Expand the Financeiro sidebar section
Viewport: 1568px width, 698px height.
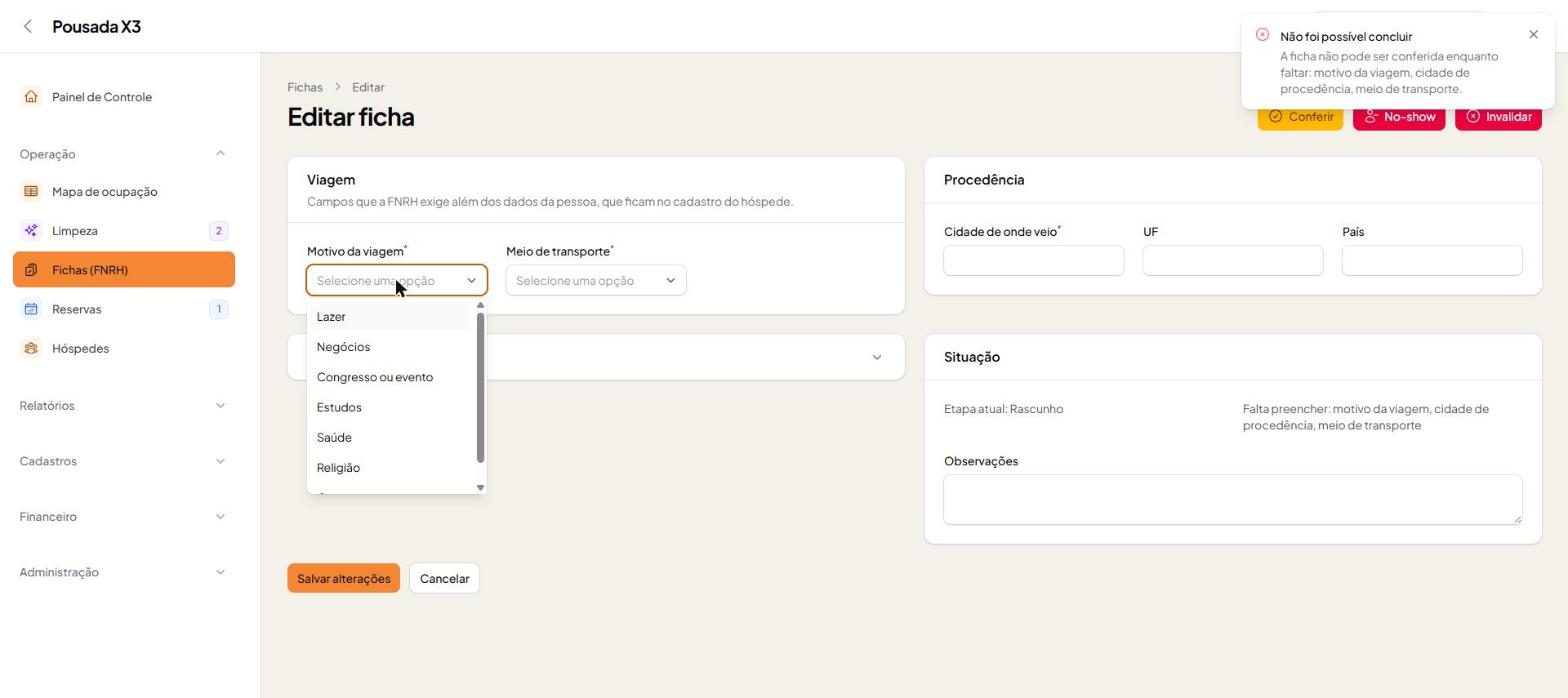click(220, 517)
